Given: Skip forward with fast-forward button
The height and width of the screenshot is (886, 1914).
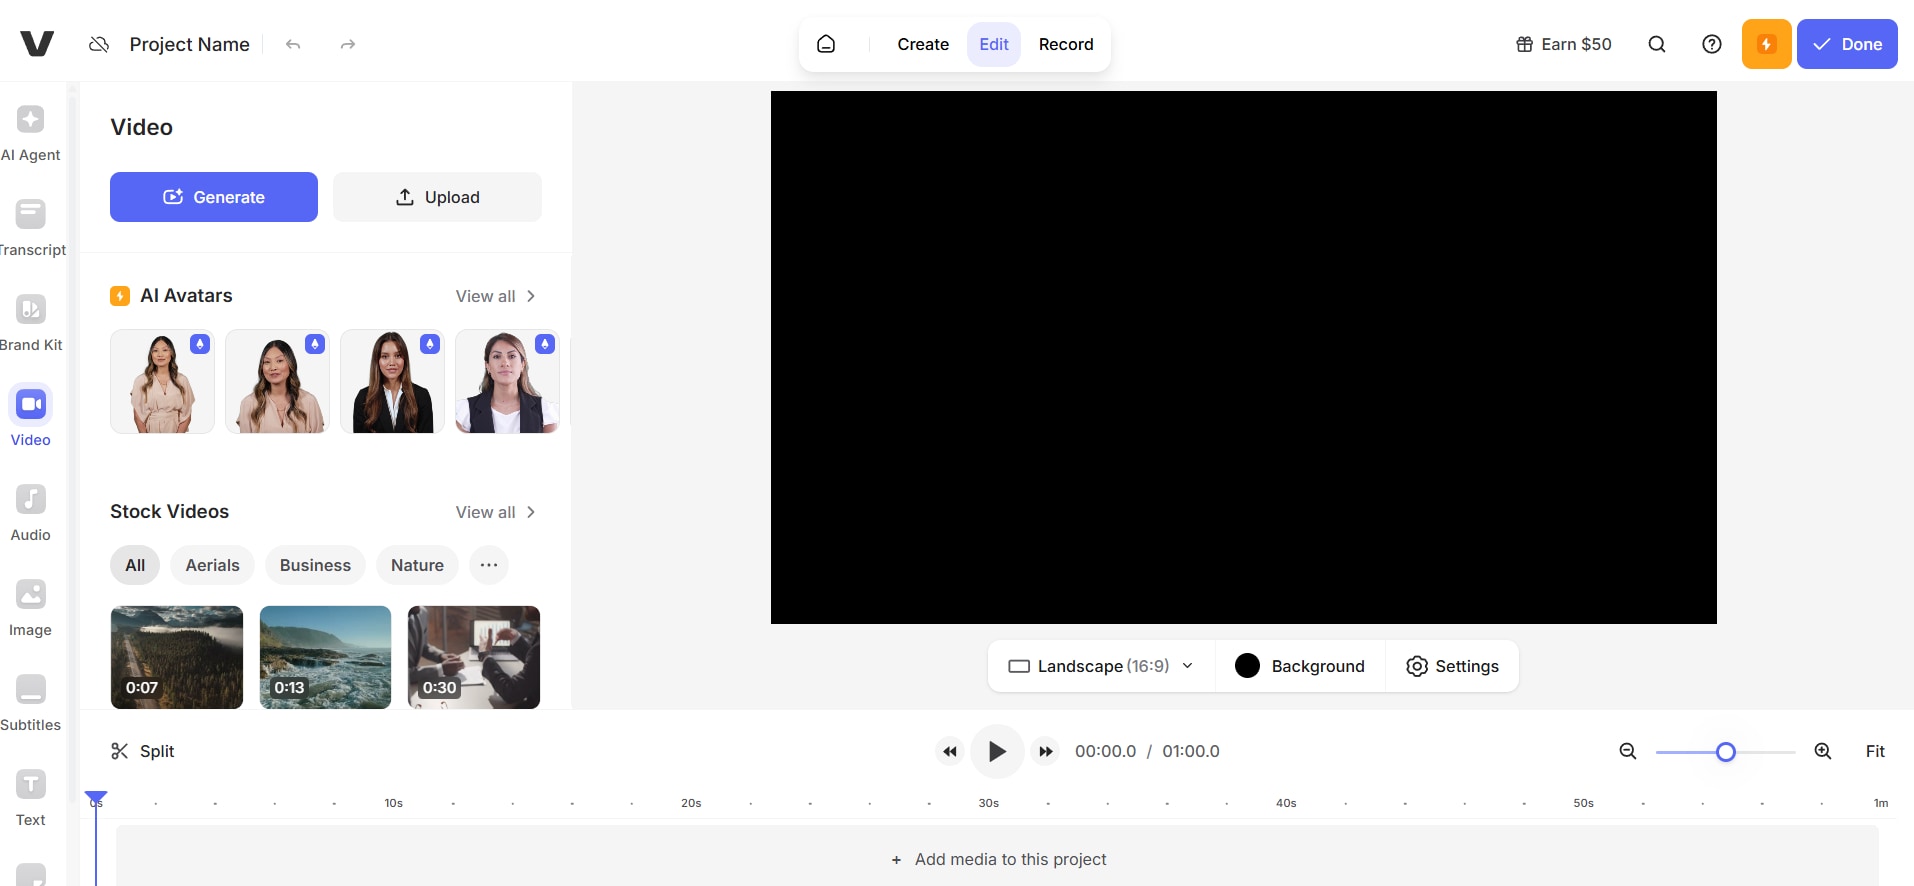Looking at the screenshot, I should point(1045,751).
